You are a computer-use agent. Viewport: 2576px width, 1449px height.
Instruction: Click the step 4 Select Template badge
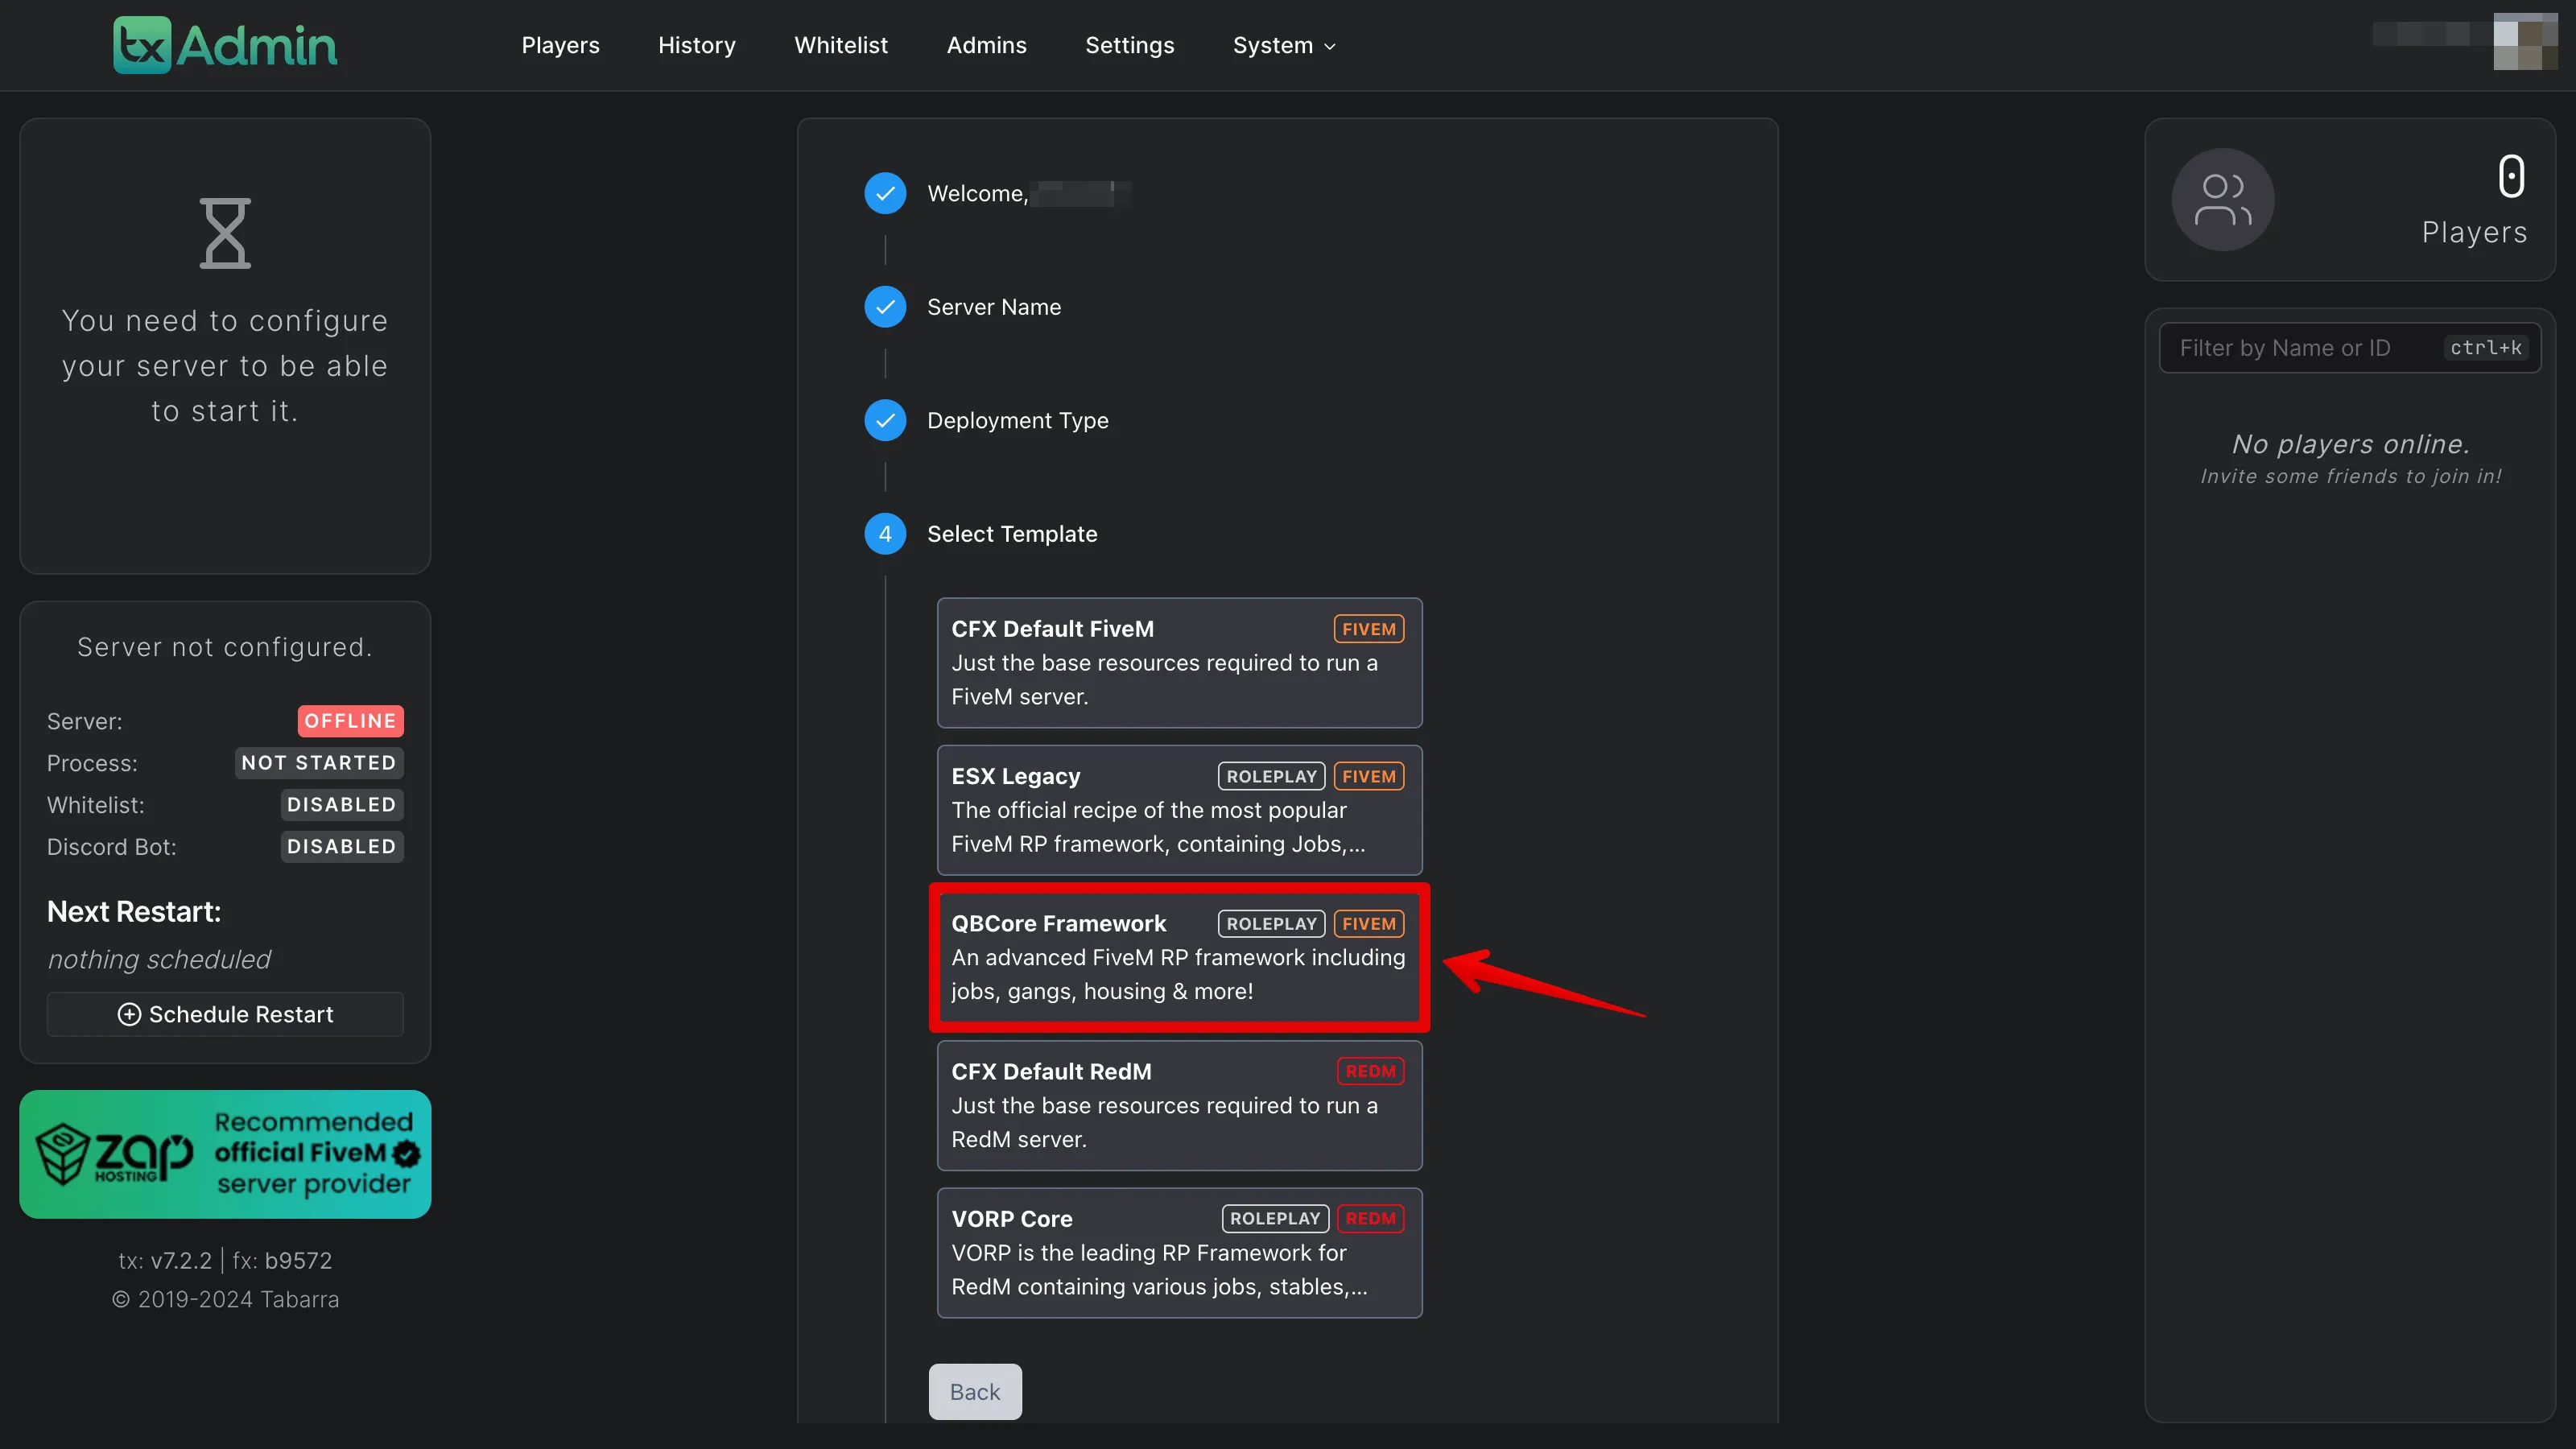click(x=885, y=534)
